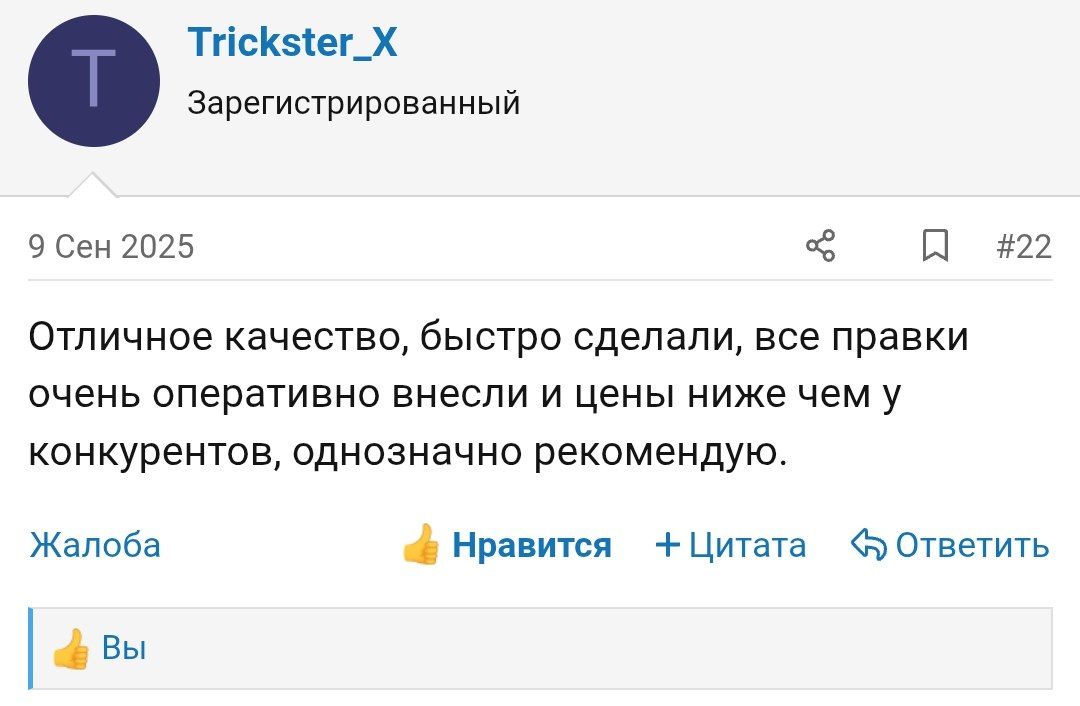This screenshot has height=706, width=1080.
Task: Click the post date 9 Сен 2025
Action: click(111, 246)
